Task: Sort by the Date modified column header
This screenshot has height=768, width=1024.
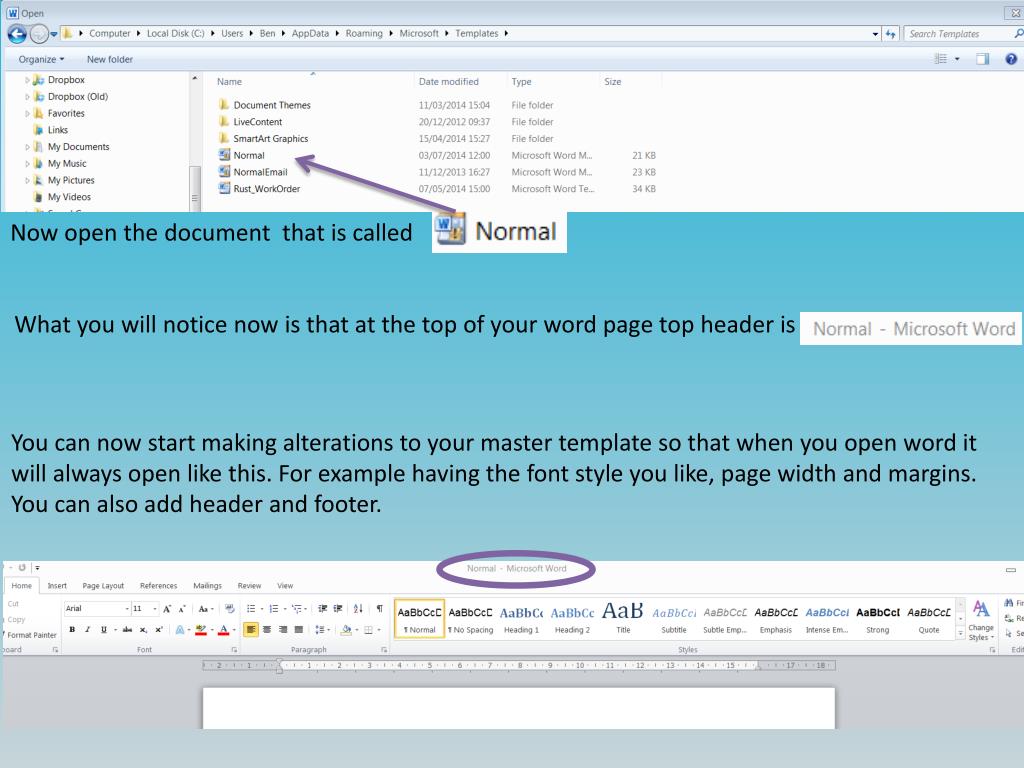Action: point(449,82)
